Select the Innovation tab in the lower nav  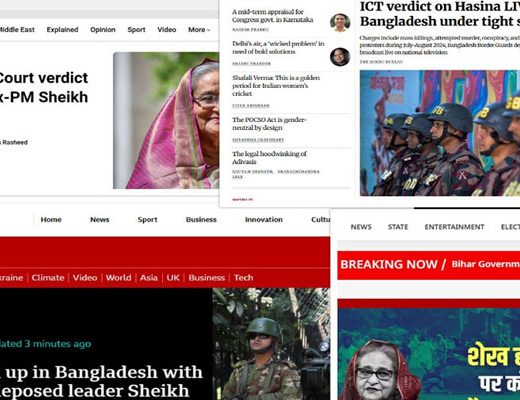tap(264, 220)
